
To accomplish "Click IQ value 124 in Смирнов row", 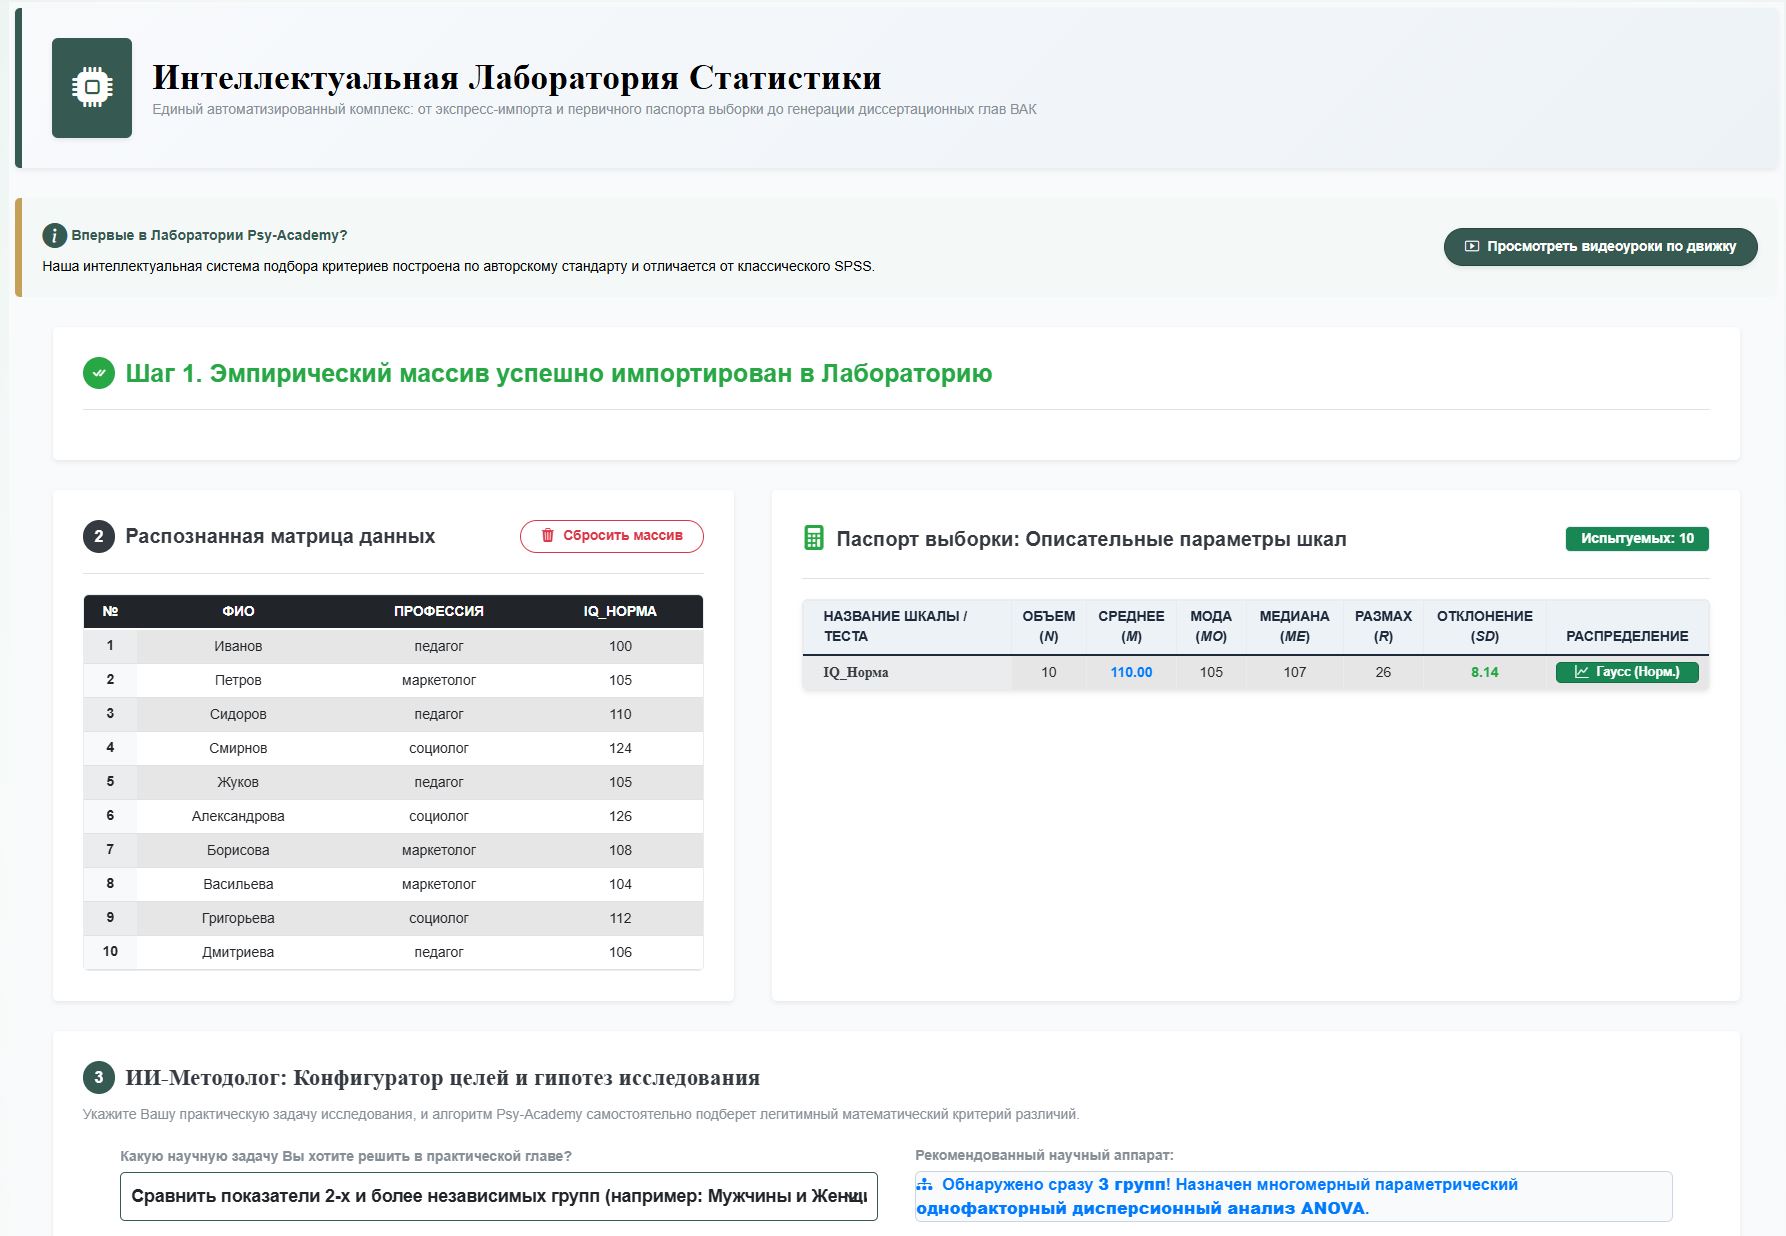I will pos(620,748).
